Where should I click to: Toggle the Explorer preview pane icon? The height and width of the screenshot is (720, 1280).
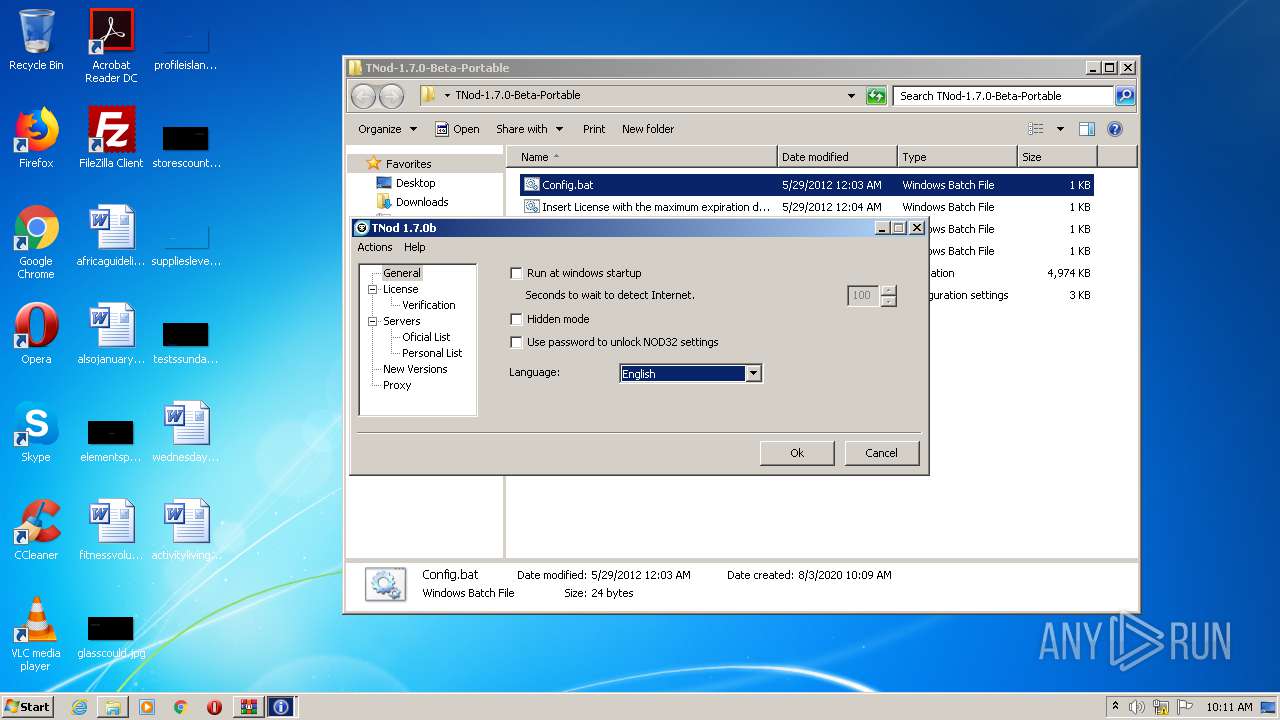click(x=1087, y=129)
